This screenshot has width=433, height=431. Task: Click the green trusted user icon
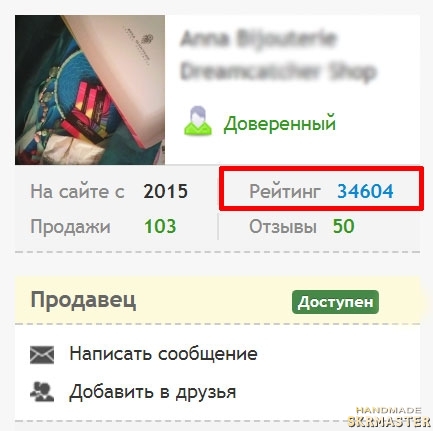(198, 121)
